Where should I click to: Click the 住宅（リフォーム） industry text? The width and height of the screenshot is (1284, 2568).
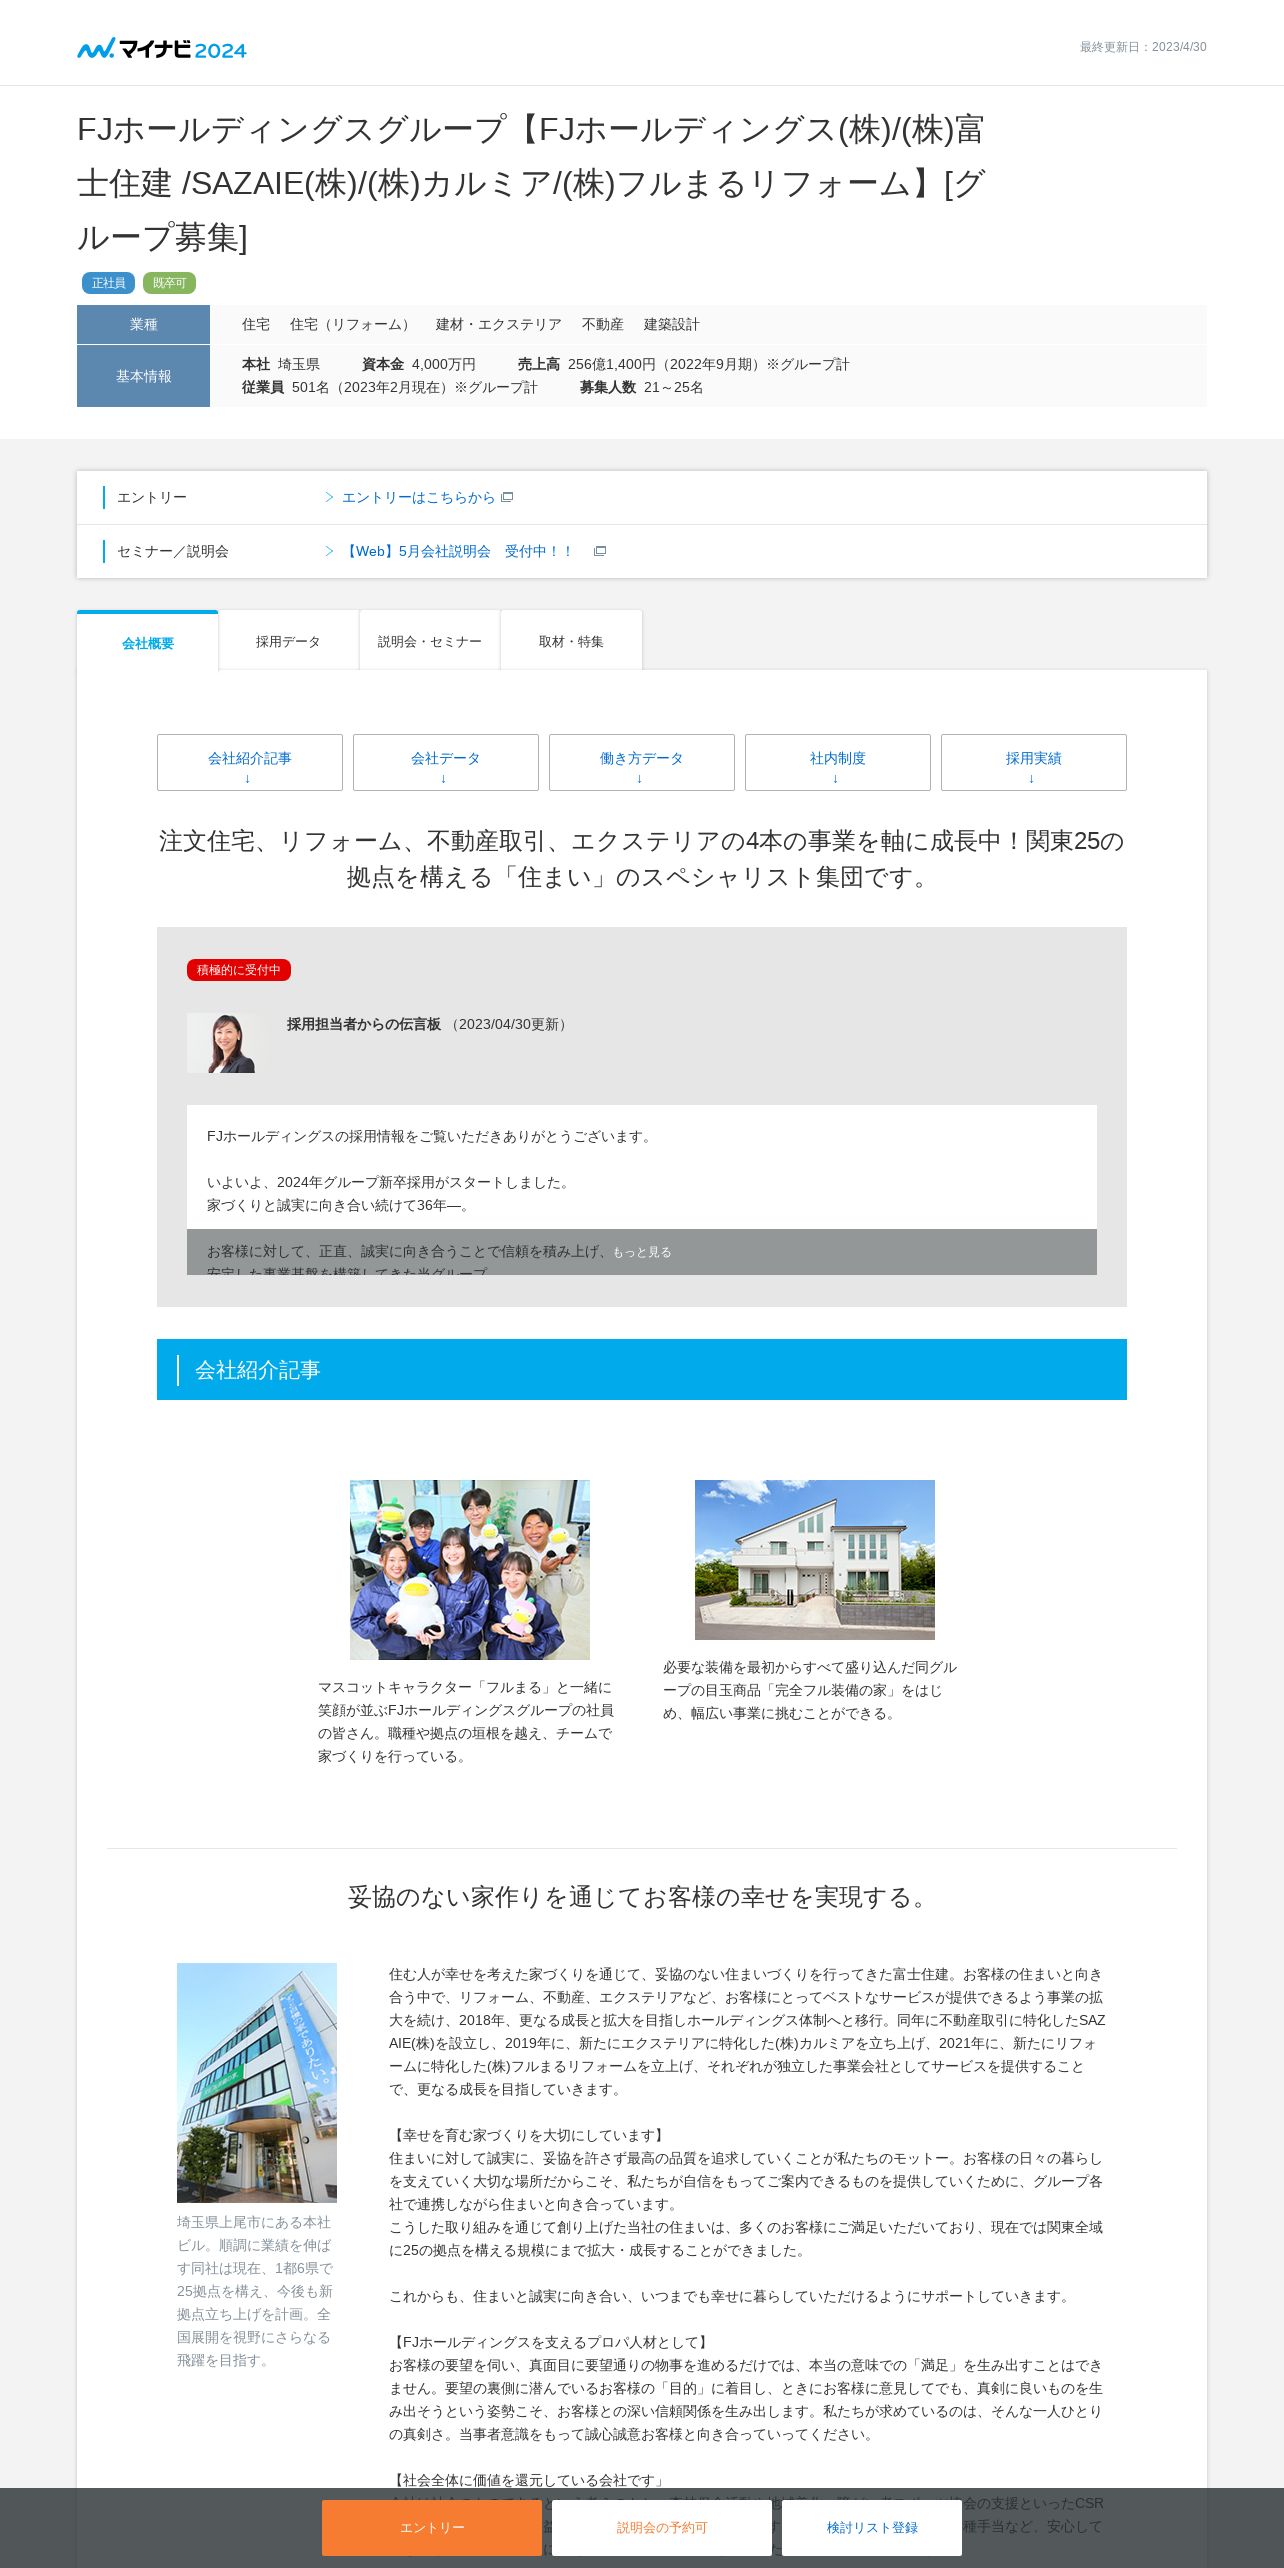[352, 324]
